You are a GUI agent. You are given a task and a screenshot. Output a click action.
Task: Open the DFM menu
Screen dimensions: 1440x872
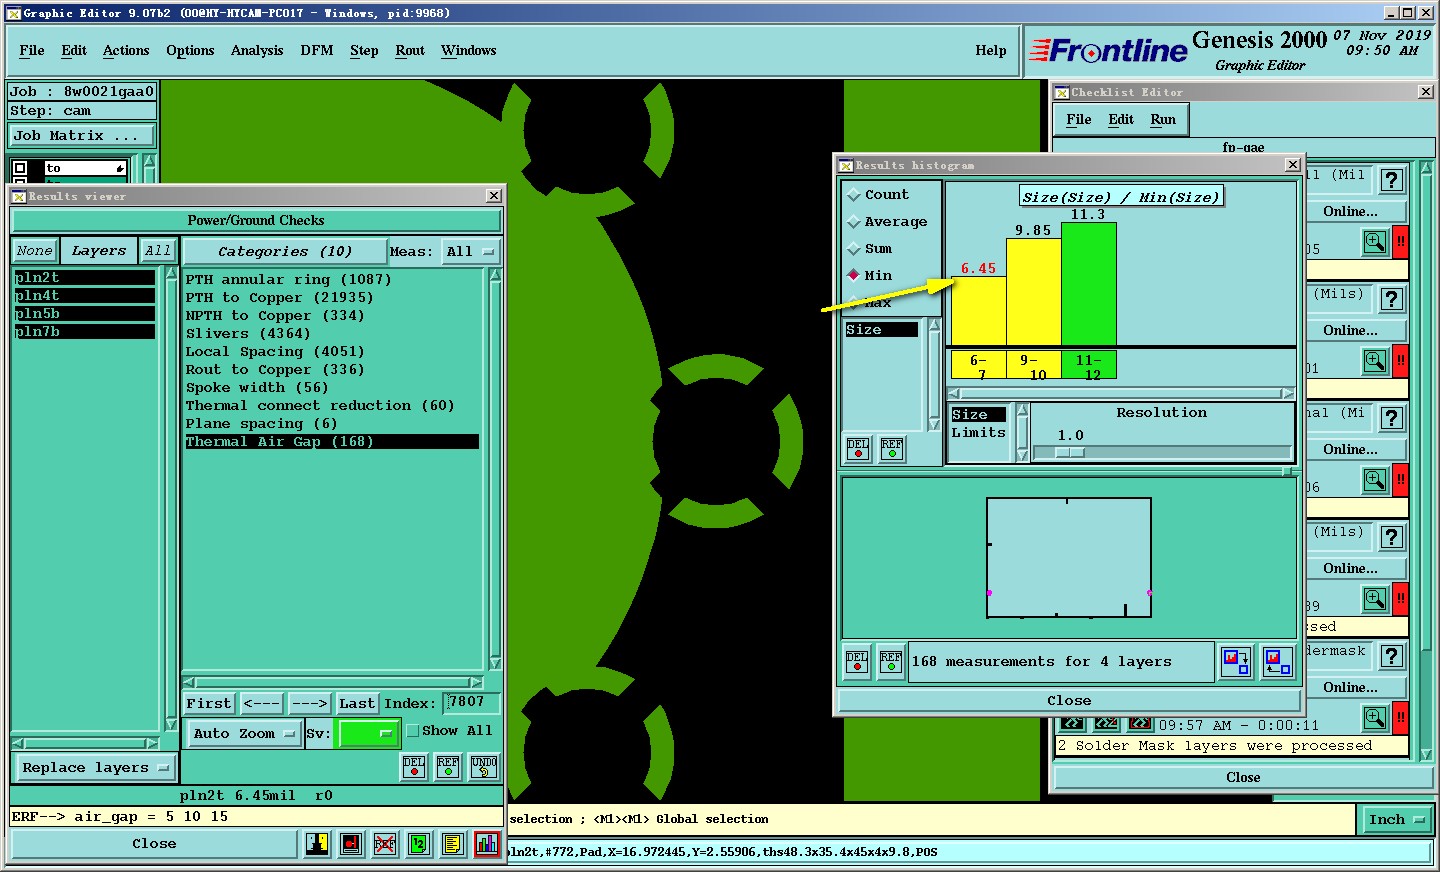tap(317, 51)
